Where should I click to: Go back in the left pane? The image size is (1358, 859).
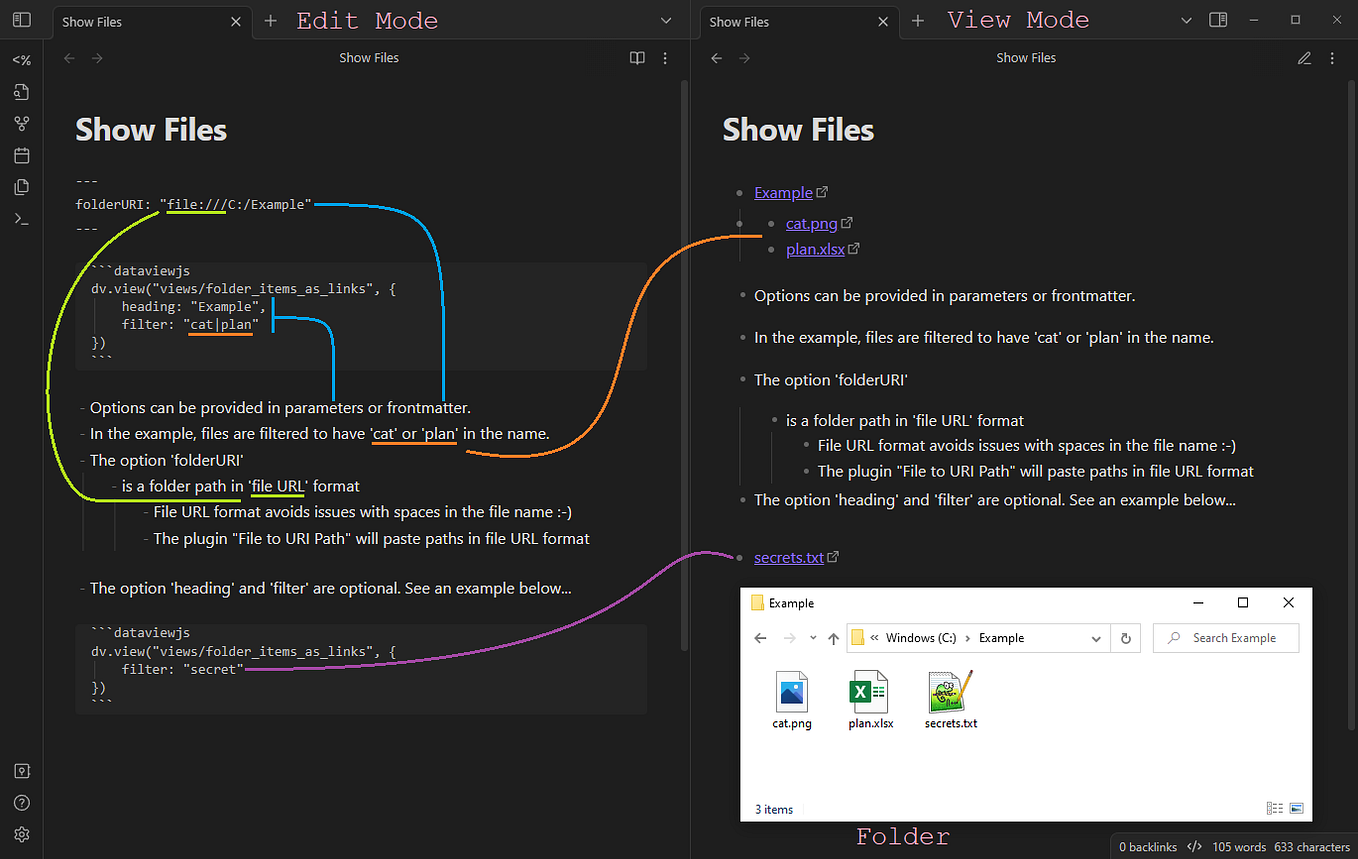pos(69,58)
